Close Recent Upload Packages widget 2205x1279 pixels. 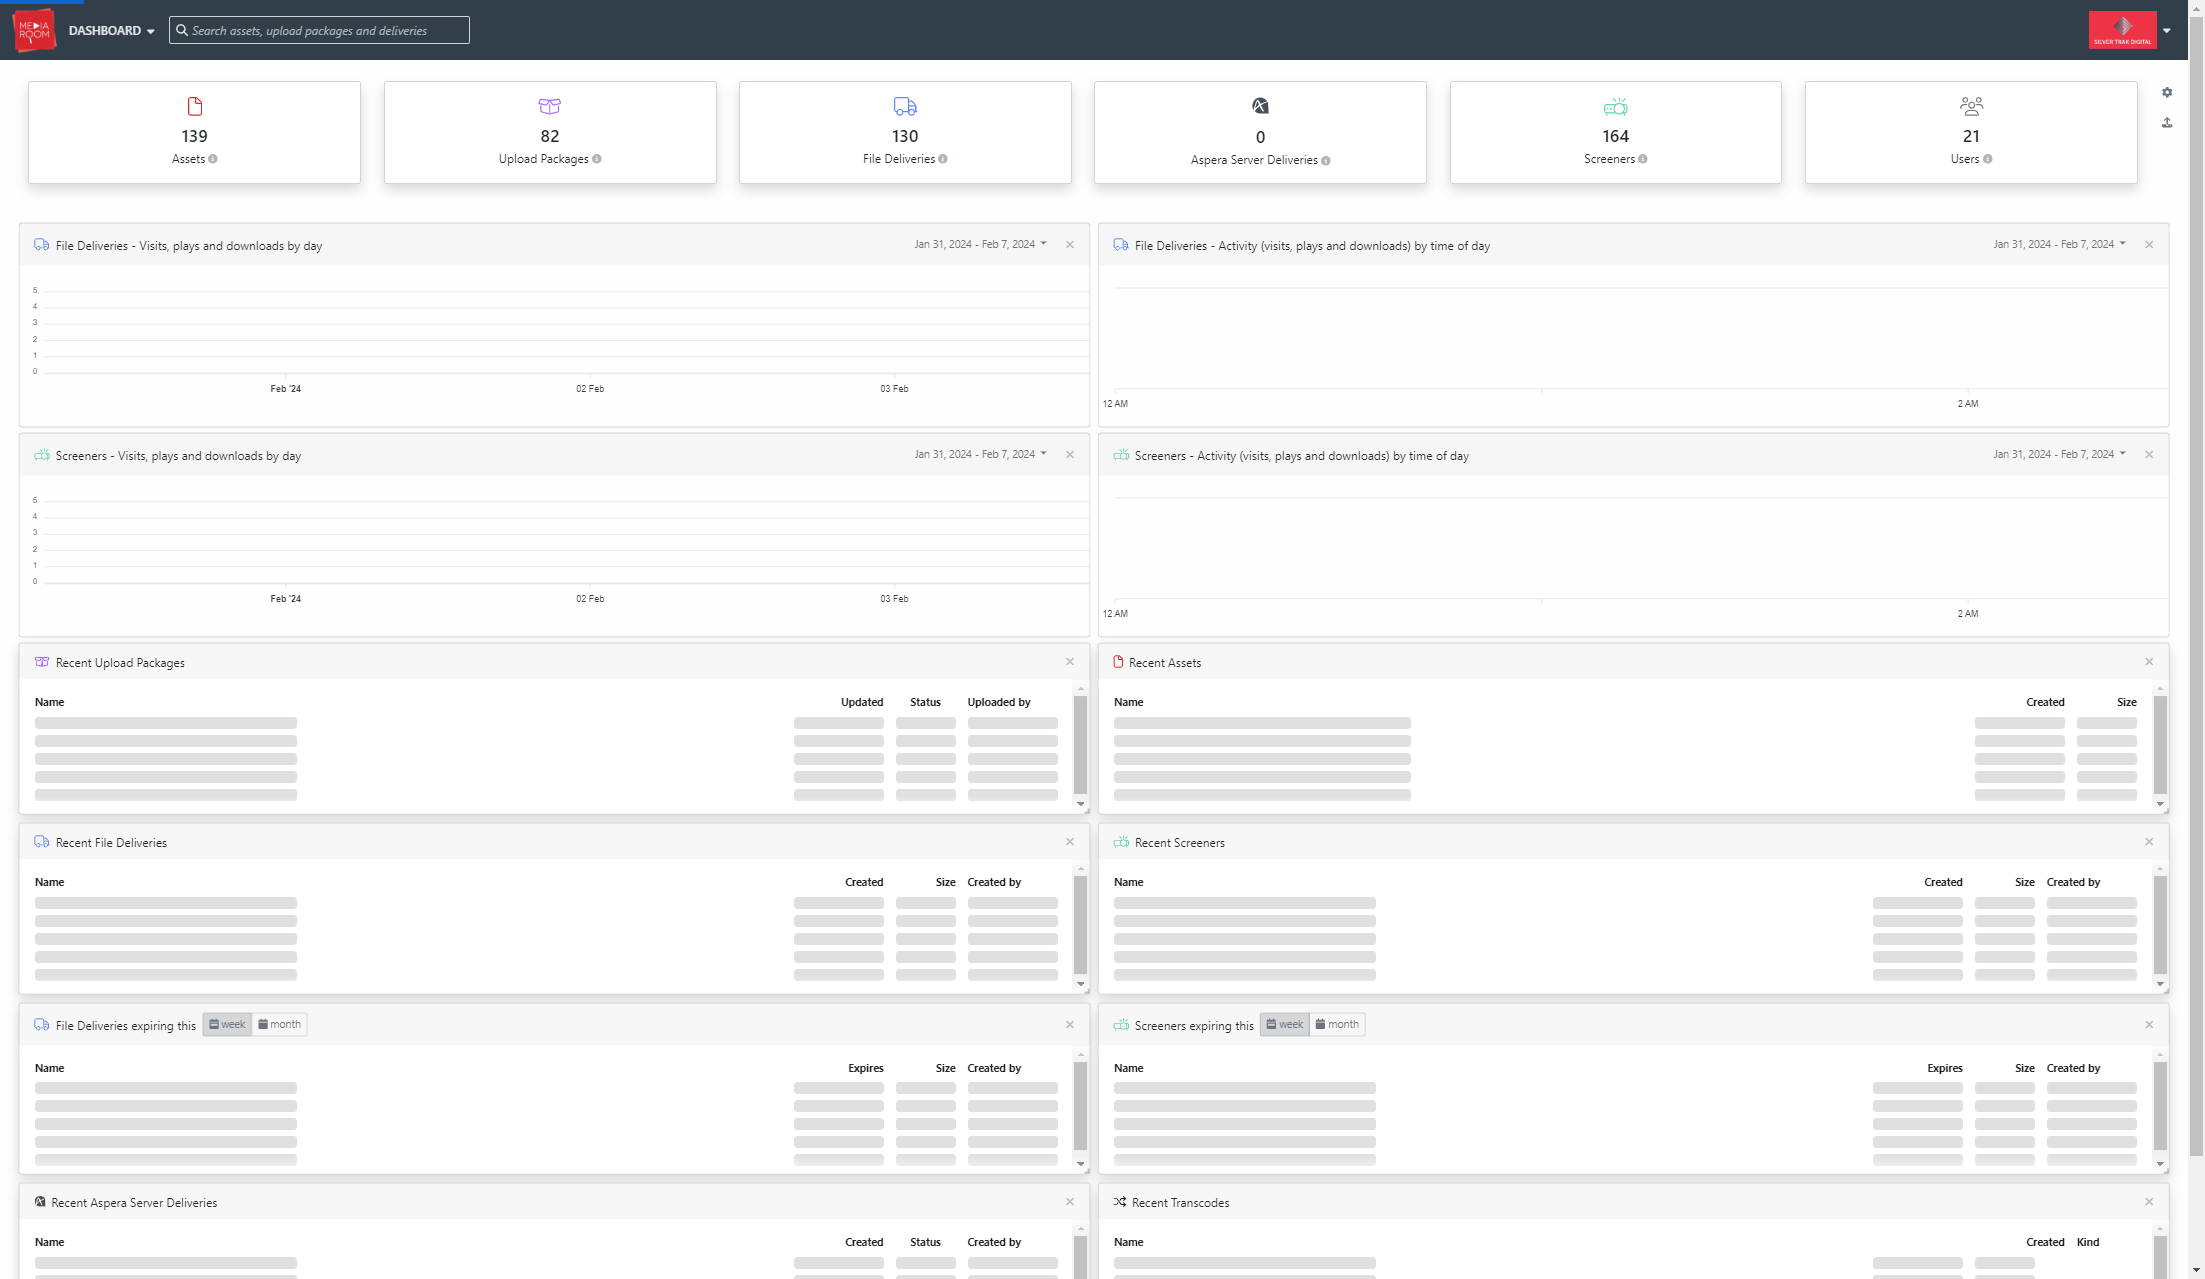point(1070,661)
